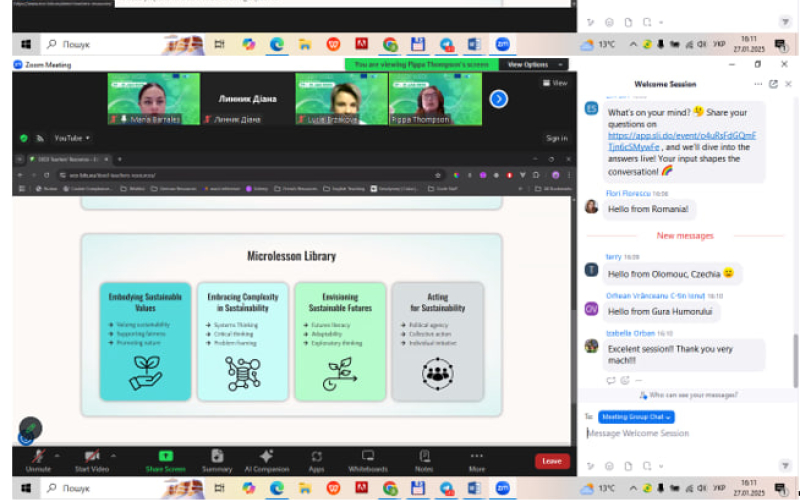Open the sli.do event link in chat
The height and width of the screenshot is (500, 800).
[x=681, y=141]
